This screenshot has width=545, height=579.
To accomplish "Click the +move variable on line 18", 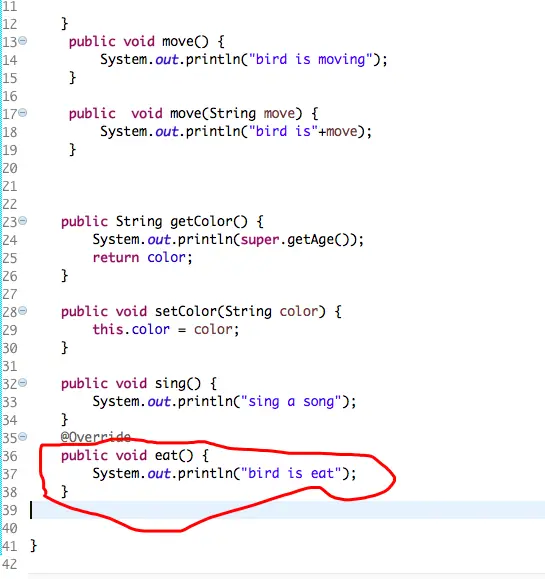I will click(338, 131).
